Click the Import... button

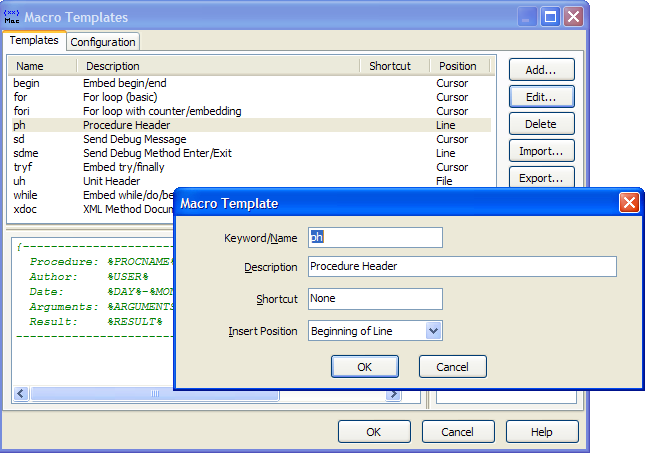click(541, 151)
